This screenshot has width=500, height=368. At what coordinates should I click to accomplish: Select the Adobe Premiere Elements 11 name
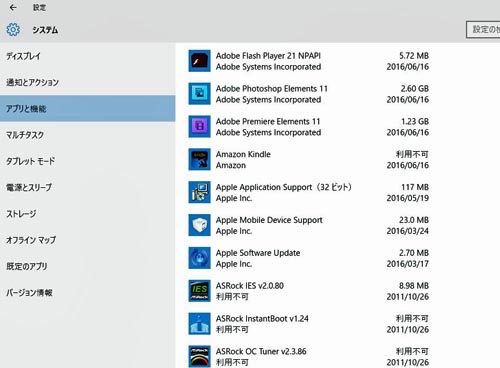[x=268, y=121]
